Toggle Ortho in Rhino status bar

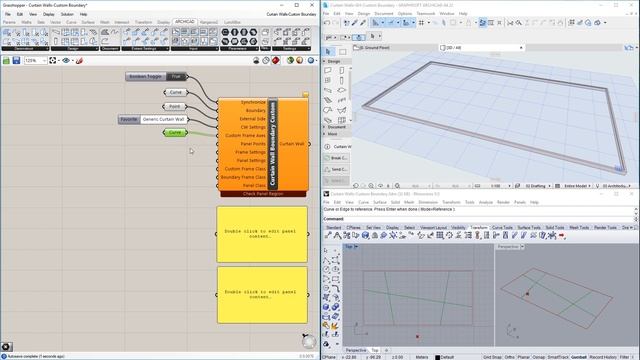coord(509,357)
